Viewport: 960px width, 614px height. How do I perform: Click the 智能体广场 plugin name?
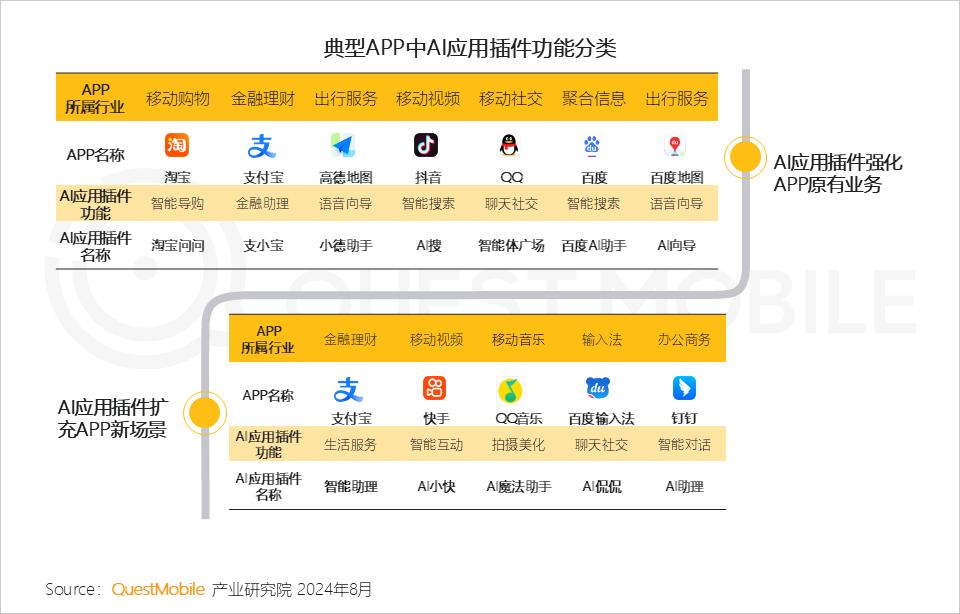click(x=511, y=245)
